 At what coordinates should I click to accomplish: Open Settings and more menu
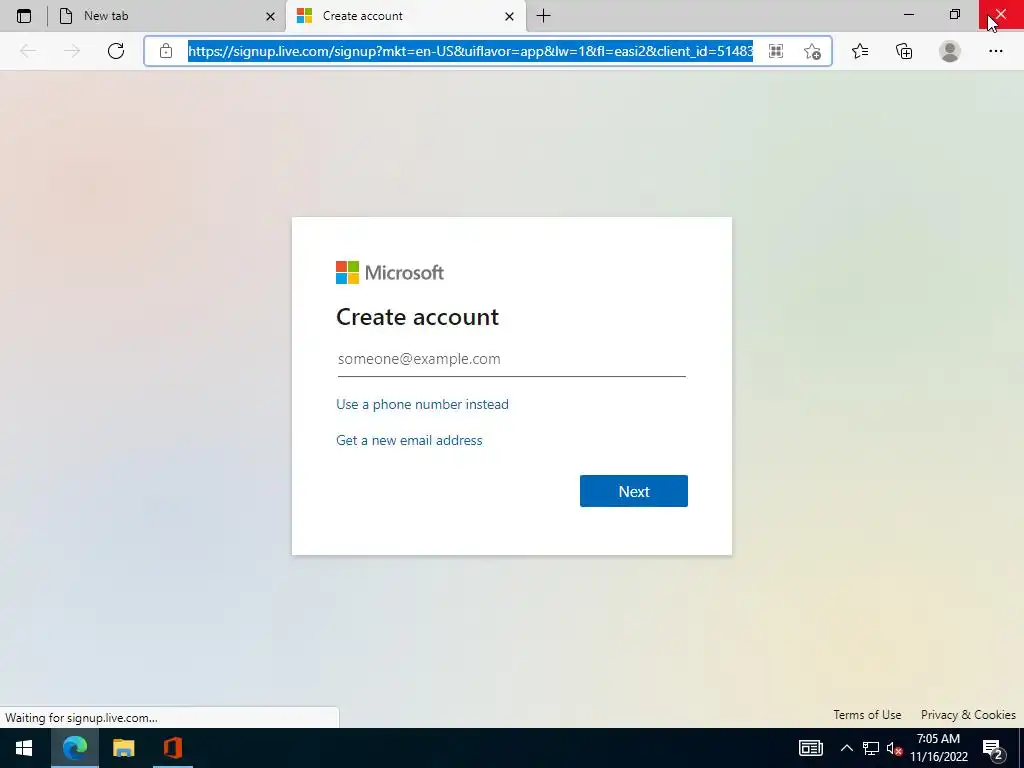(x=995, y=51)
